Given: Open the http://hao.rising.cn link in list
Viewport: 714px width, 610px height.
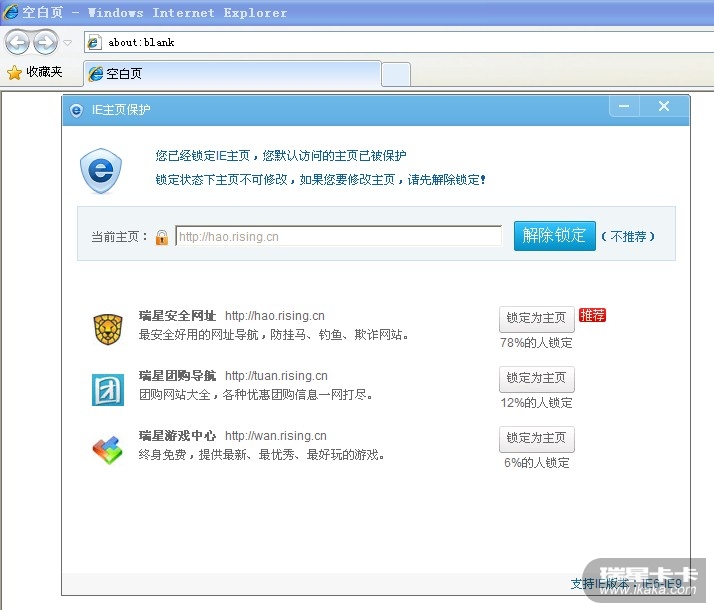Looking at the screenshot, I should 275,316.
